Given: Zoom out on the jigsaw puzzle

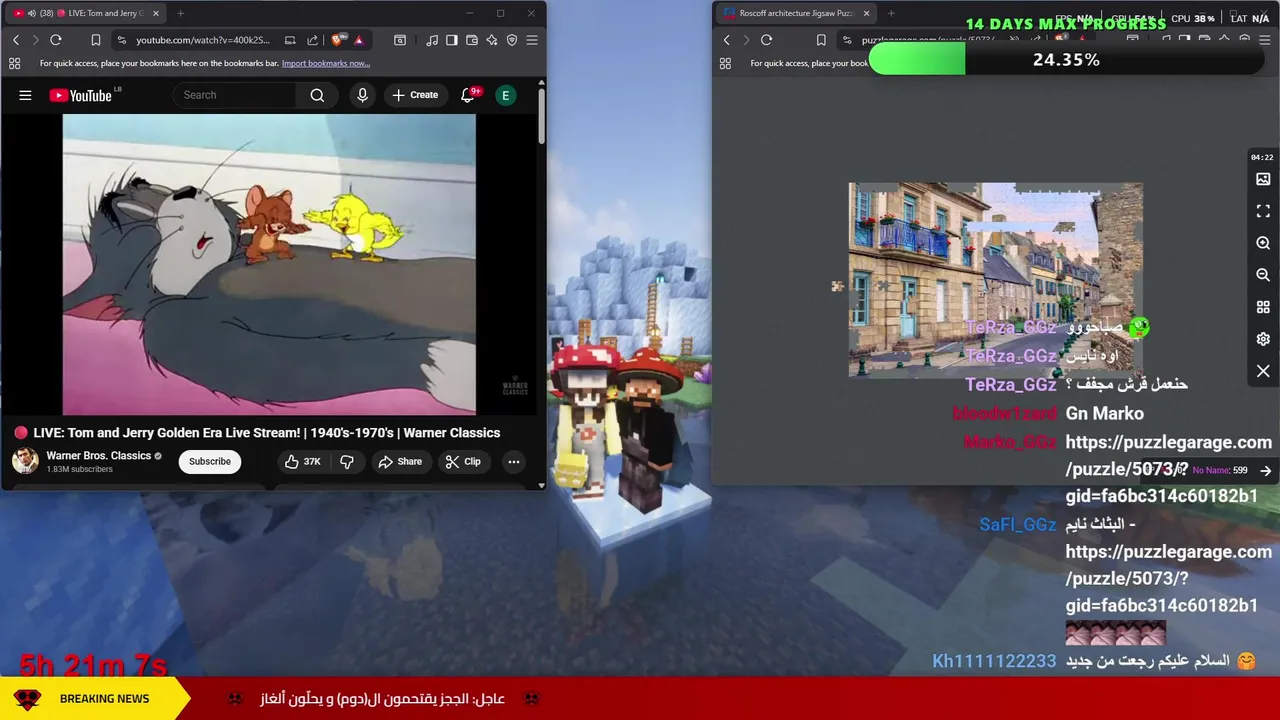Looking at the screenshot, I should click(x=1263, y=275).
